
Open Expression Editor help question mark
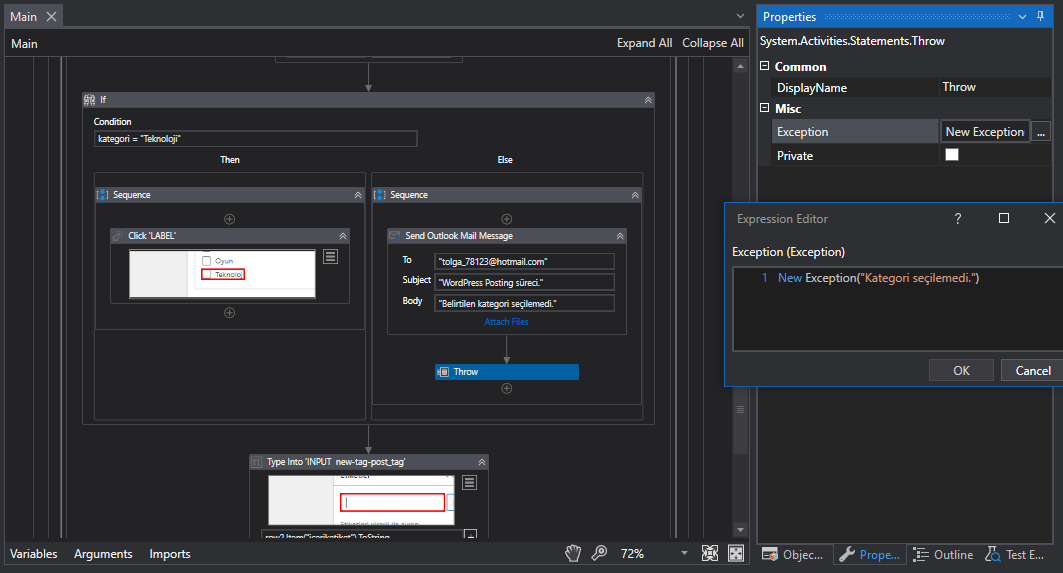(x=957, y=218)
